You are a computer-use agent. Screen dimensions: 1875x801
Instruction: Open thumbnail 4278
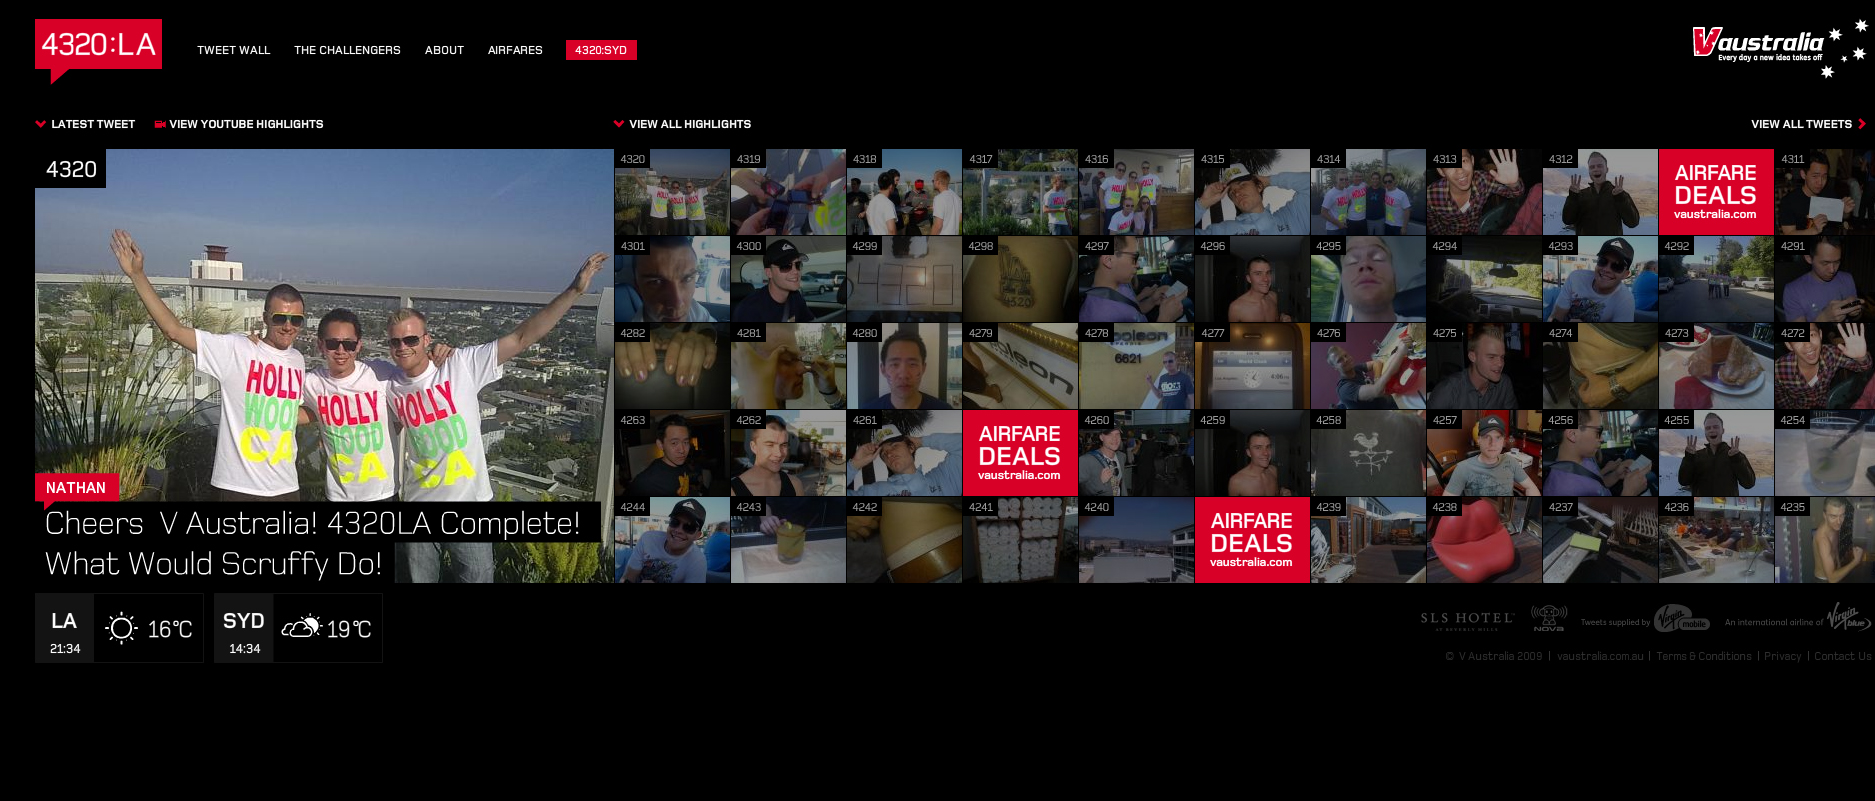click(1136, 366)
